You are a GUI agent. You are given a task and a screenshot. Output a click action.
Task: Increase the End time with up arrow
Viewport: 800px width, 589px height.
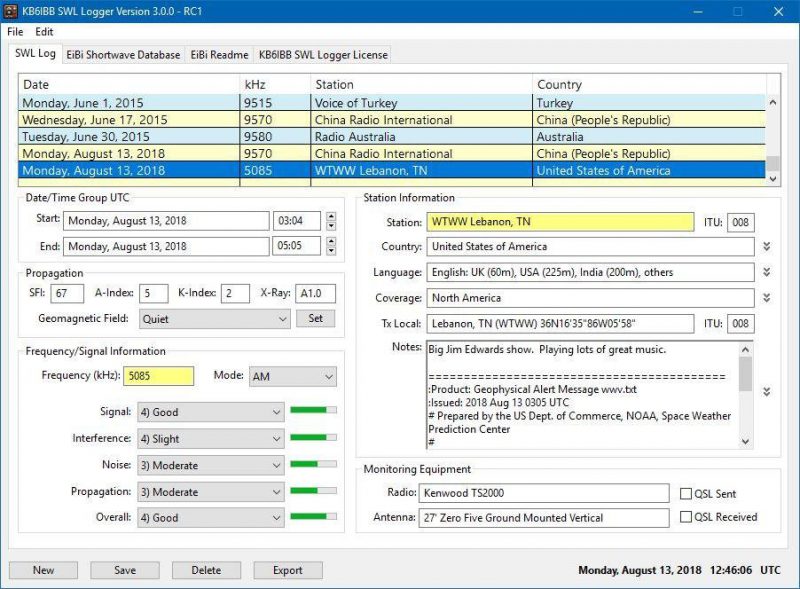[331, 241]
